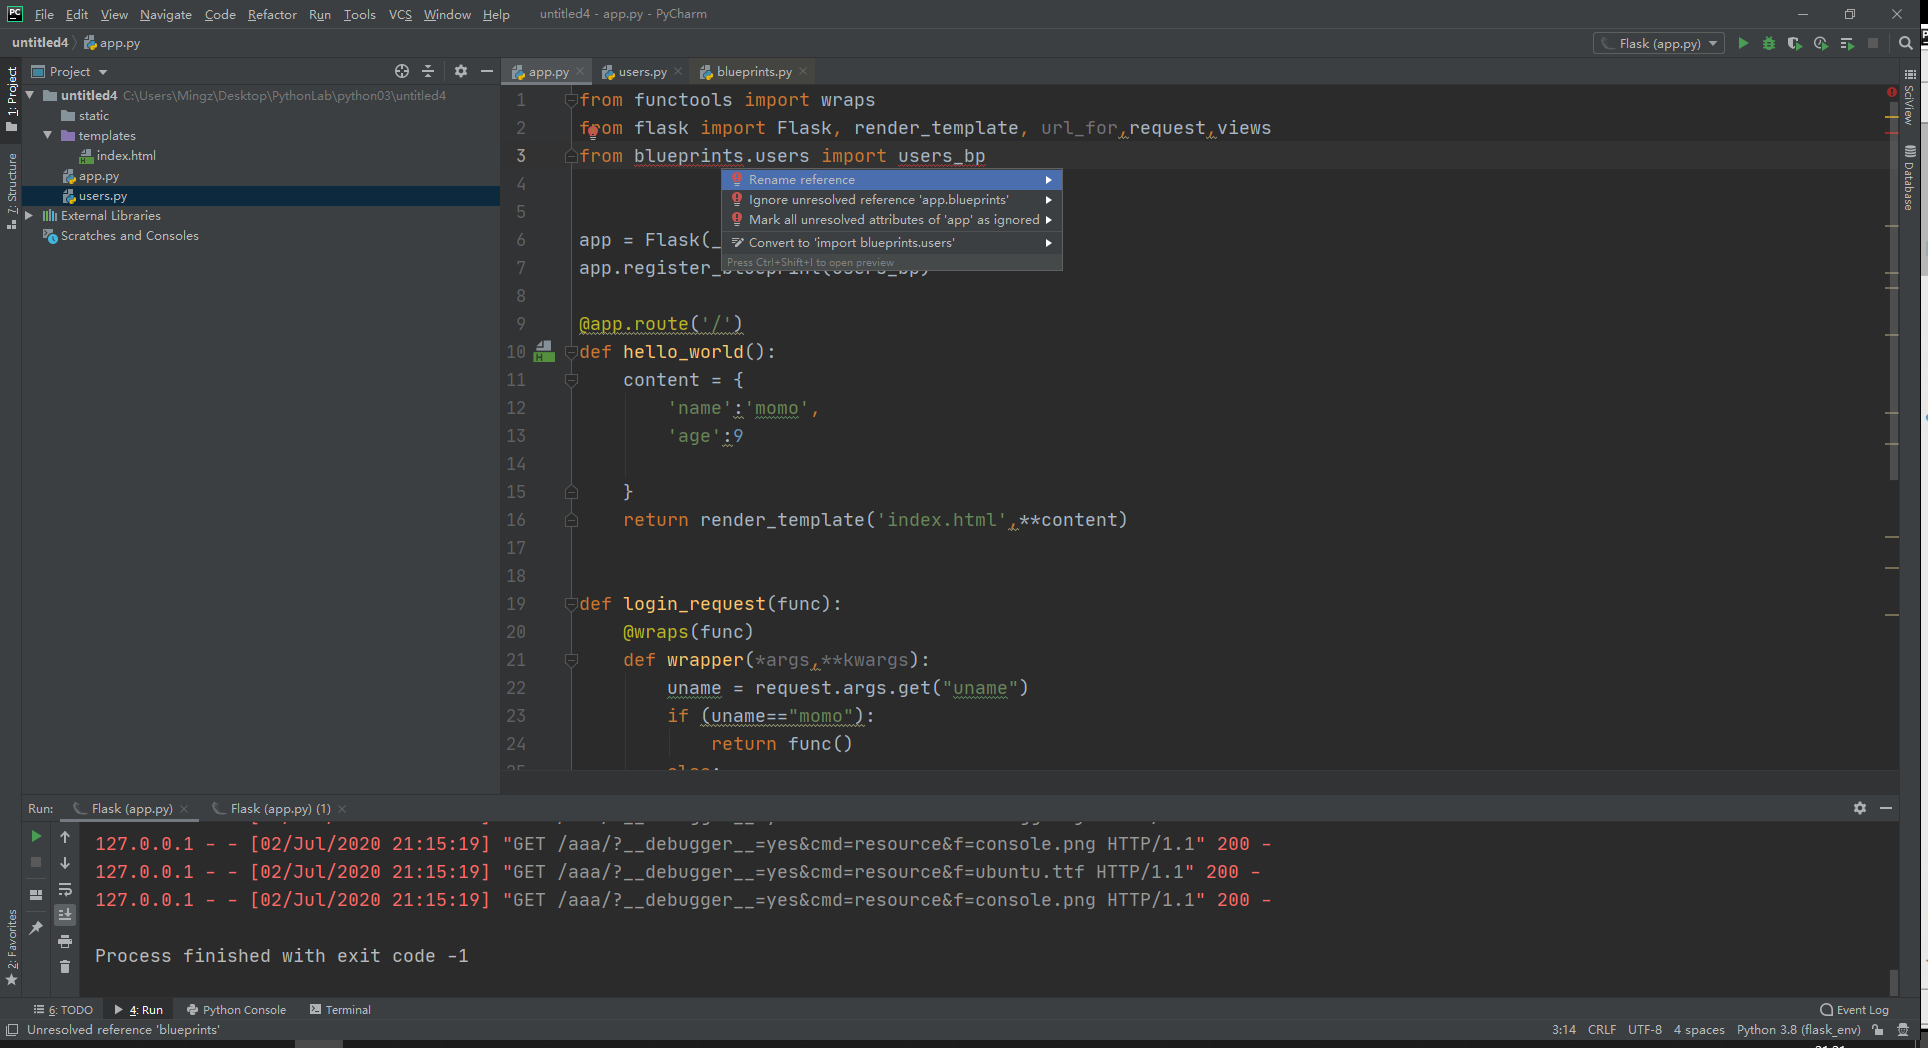Viewport: 1928px width, 1048px height.
Task: Fold the hello_world function at line 10
Action: click(571, 352)
